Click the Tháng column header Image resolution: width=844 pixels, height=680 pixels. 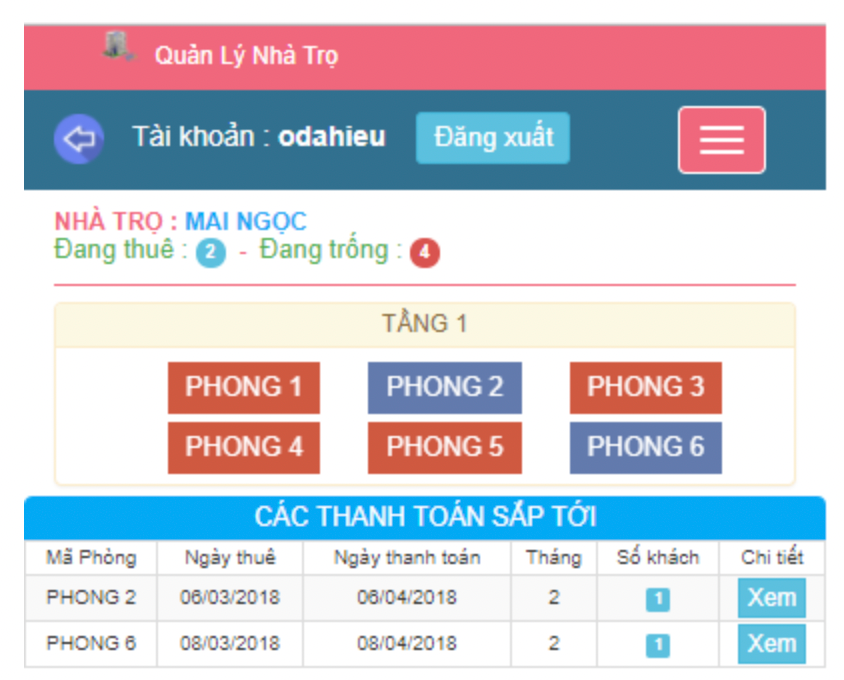[x=554, y=557]
